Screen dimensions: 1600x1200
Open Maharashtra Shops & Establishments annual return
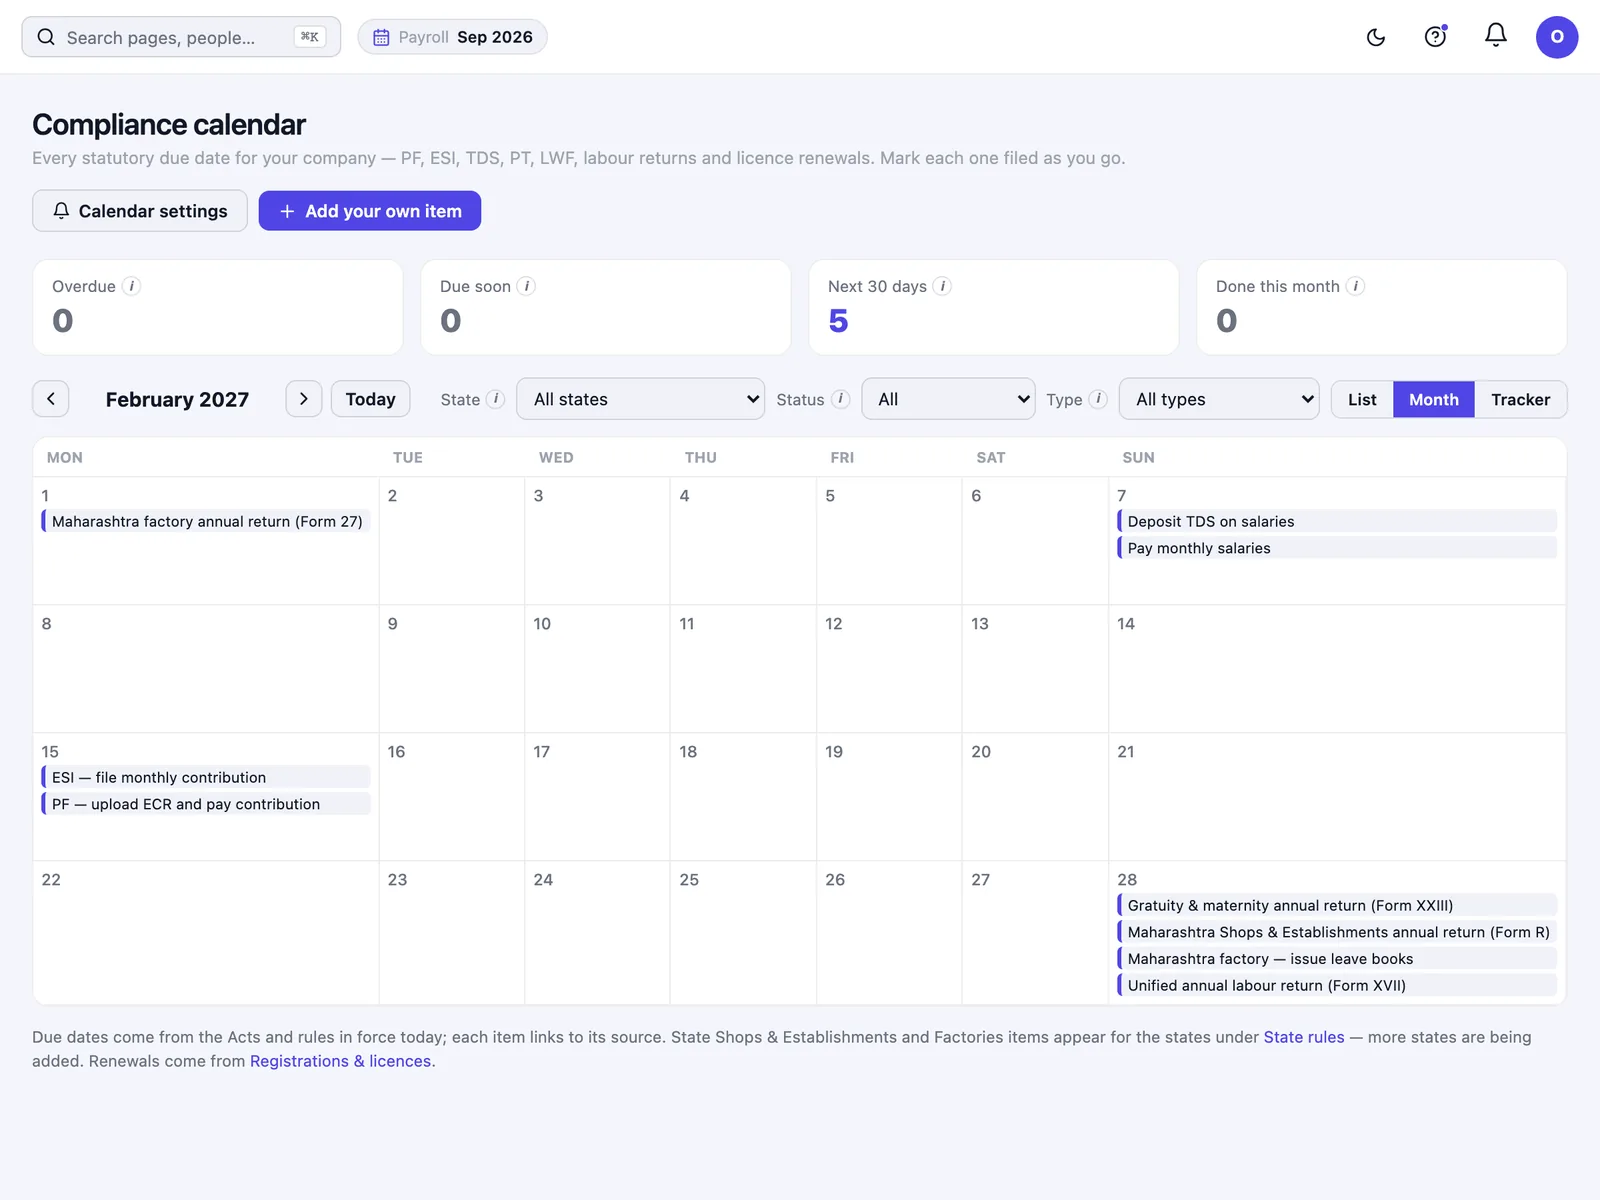tap(1337, 932)
